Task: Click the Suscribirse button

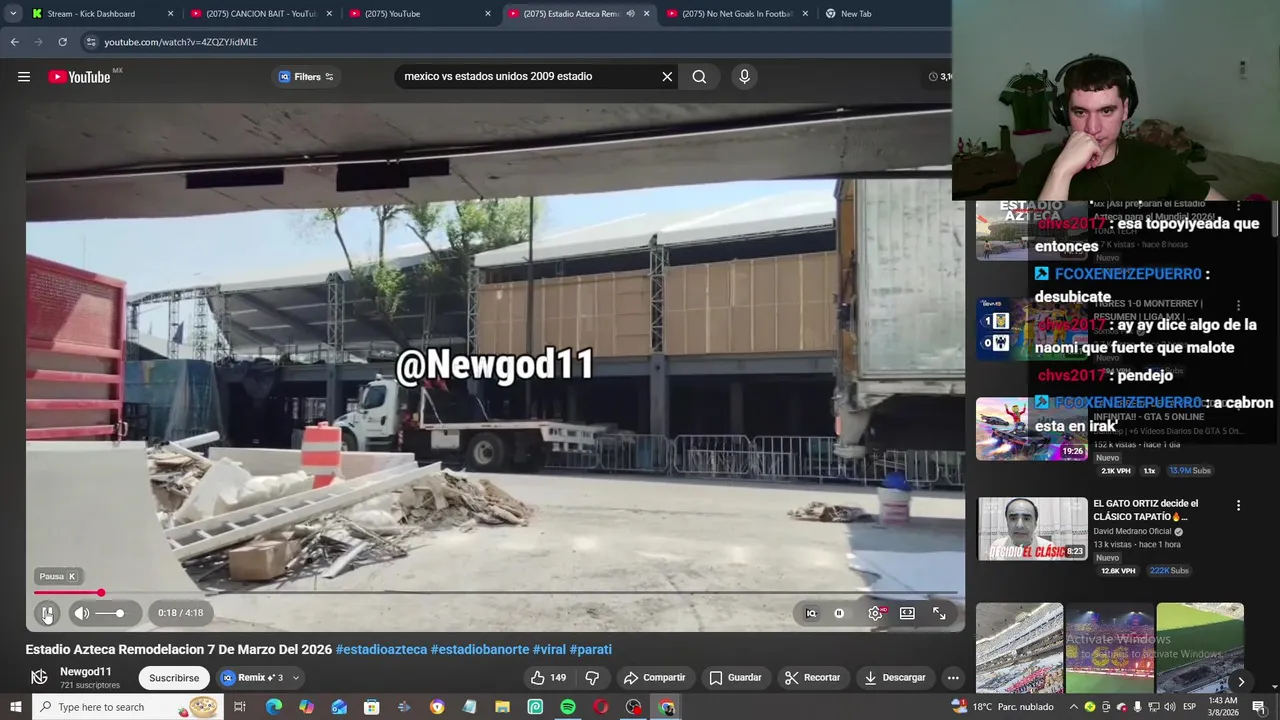Action: click(x=174, y=677)
